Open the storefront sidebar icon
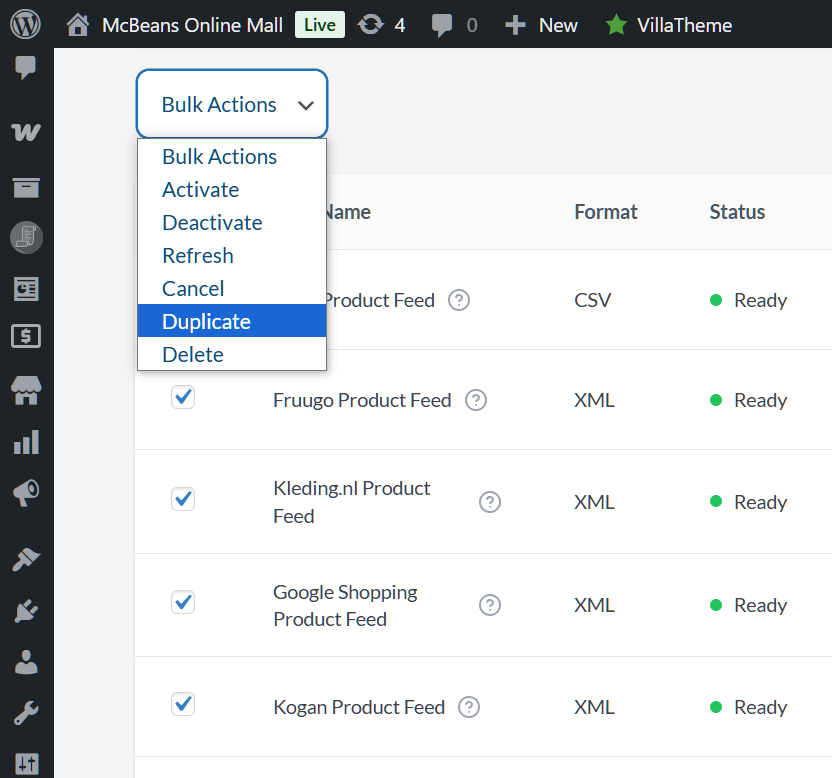Viewport: 832px width, 778px height. [x=26, y=391]
